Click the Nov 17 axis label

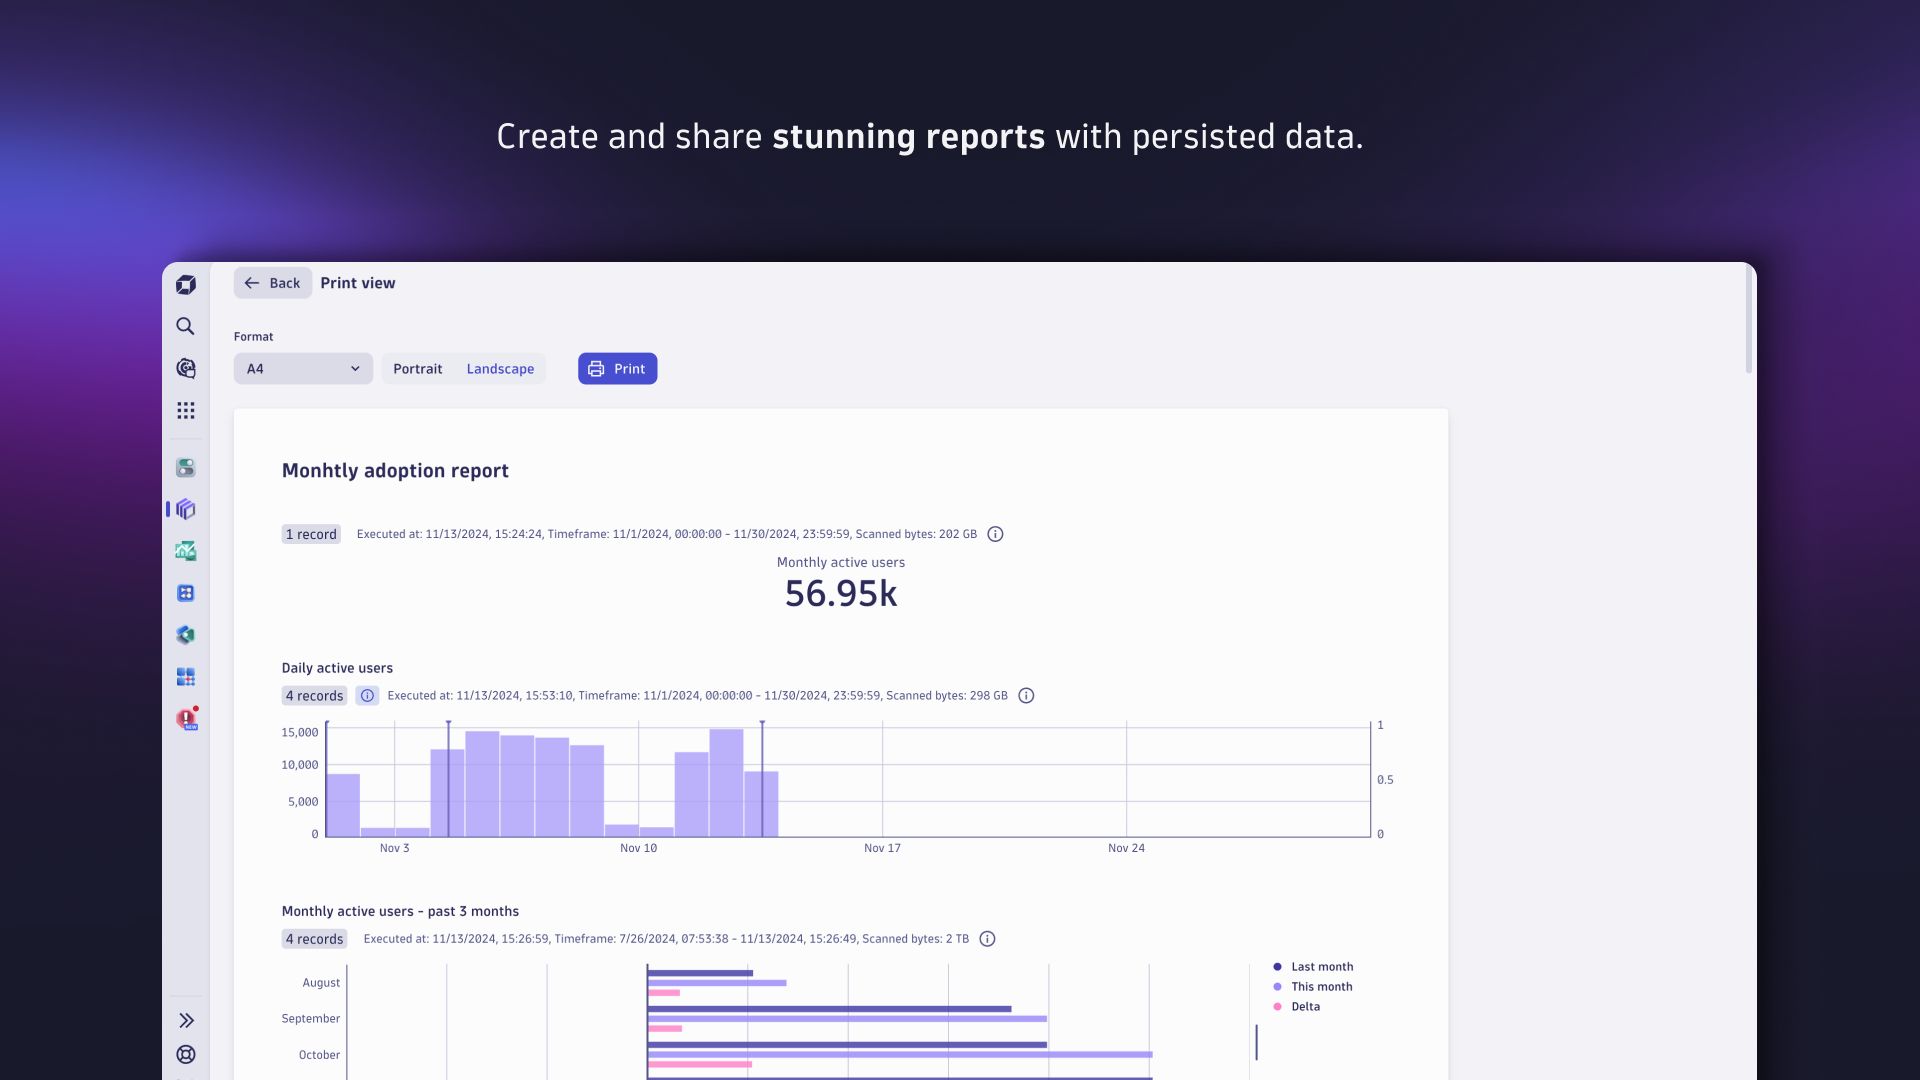882,848
